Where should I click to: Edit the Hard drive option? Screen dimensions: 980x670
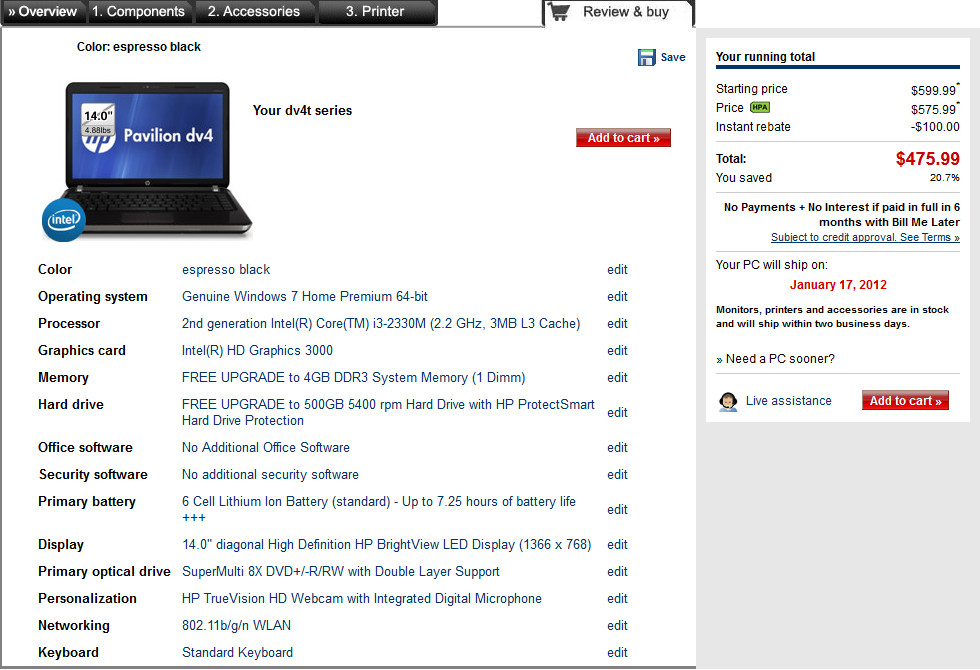coord(617,412)
